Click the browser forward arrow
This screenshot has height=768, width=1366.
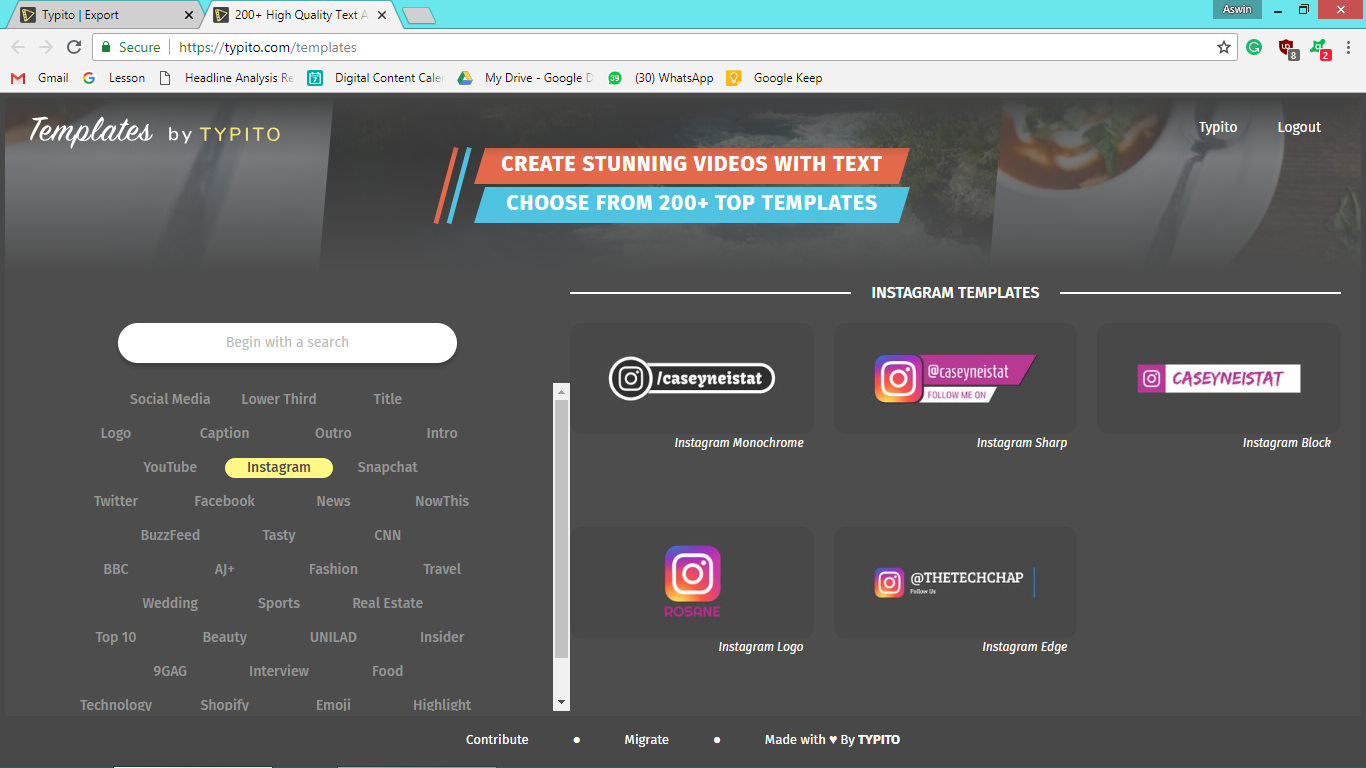click(46, 47)
